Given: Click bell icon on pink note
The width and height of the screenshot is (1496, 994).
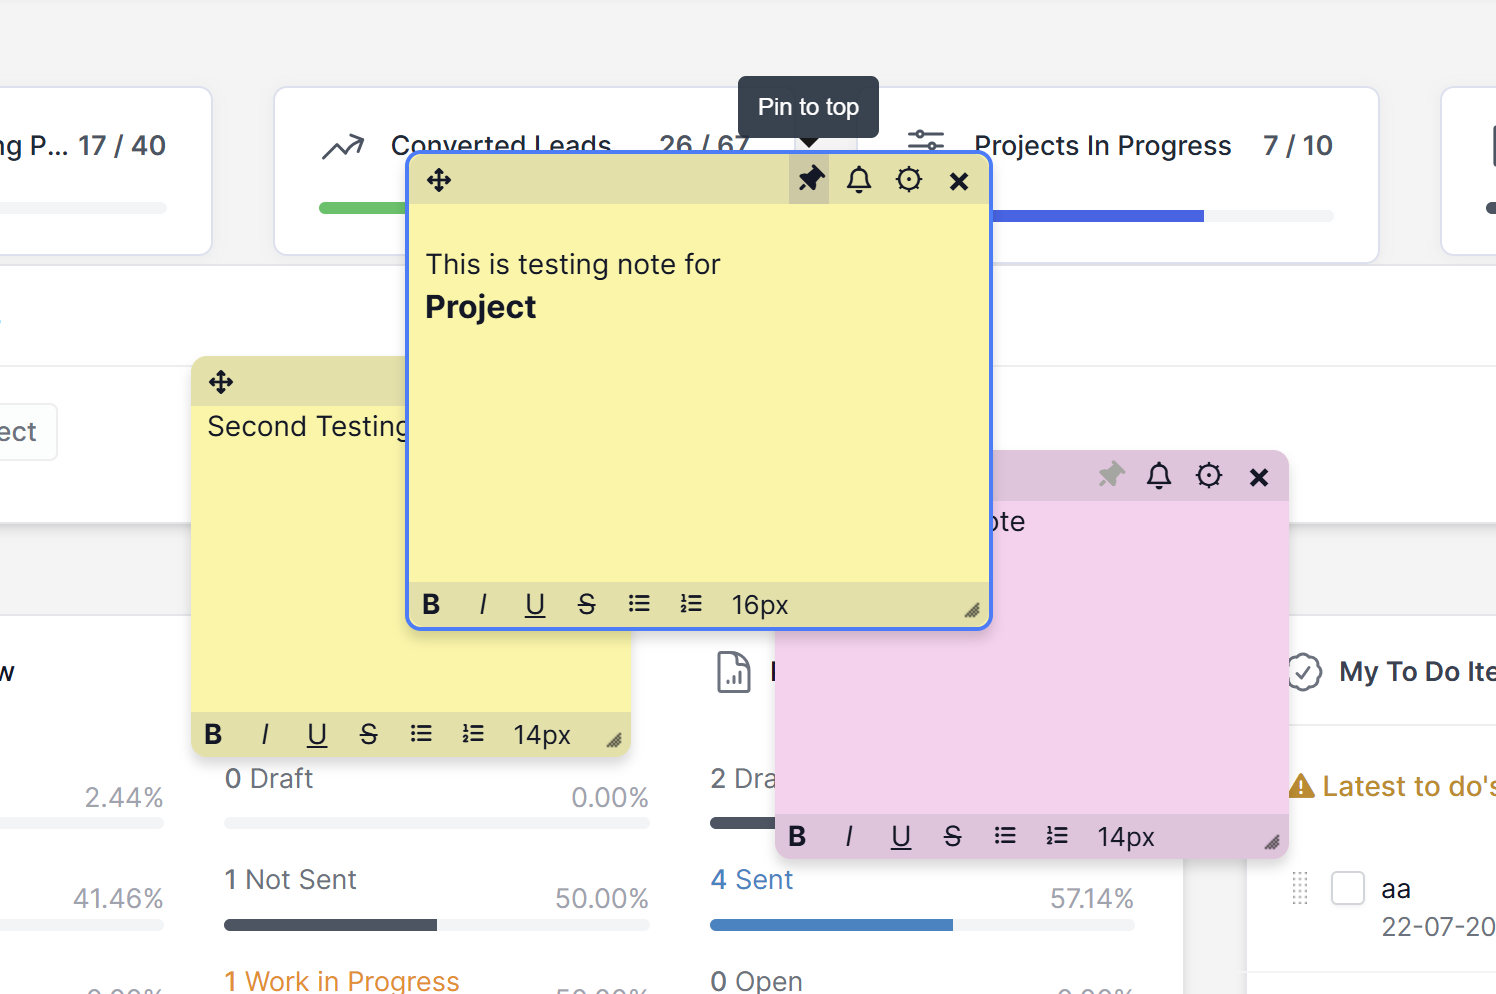Looking at the screenshot, I should click(x=1159, y=476).
